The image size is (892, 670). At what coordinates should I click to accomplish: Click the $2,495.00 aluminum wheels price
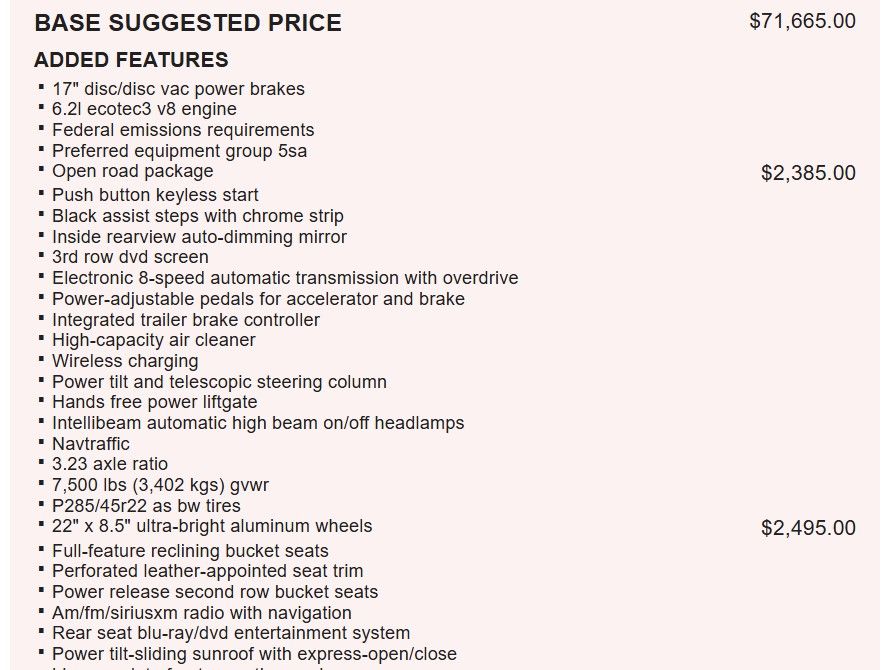808,528
